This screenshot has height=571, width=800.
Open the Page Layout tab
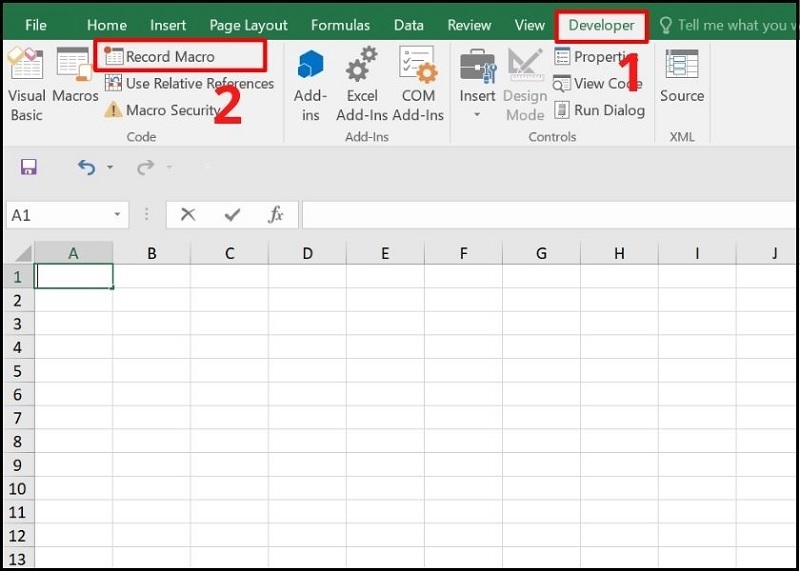pyautogui.click(x=248, y=25)
